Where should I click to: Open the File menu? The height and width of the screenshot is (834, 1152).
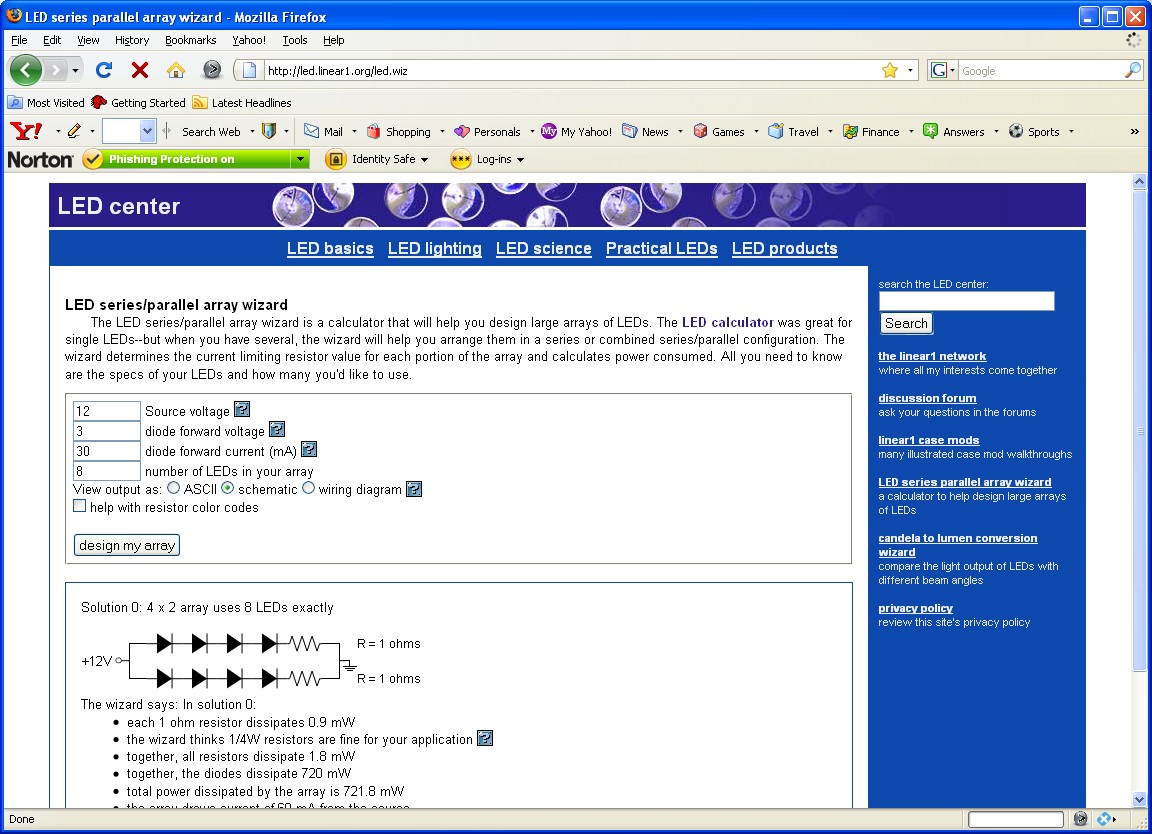19,40
